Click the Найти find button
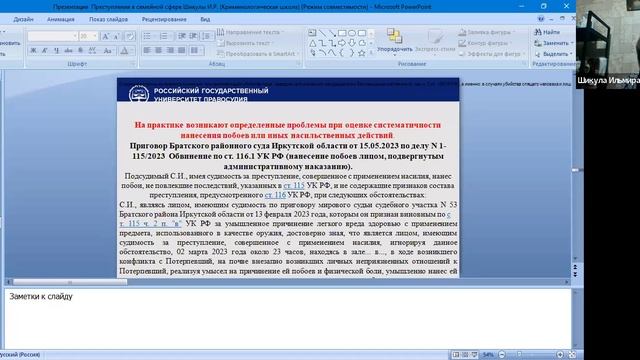Screen dimensions: 640x360 tap(547, 32)
